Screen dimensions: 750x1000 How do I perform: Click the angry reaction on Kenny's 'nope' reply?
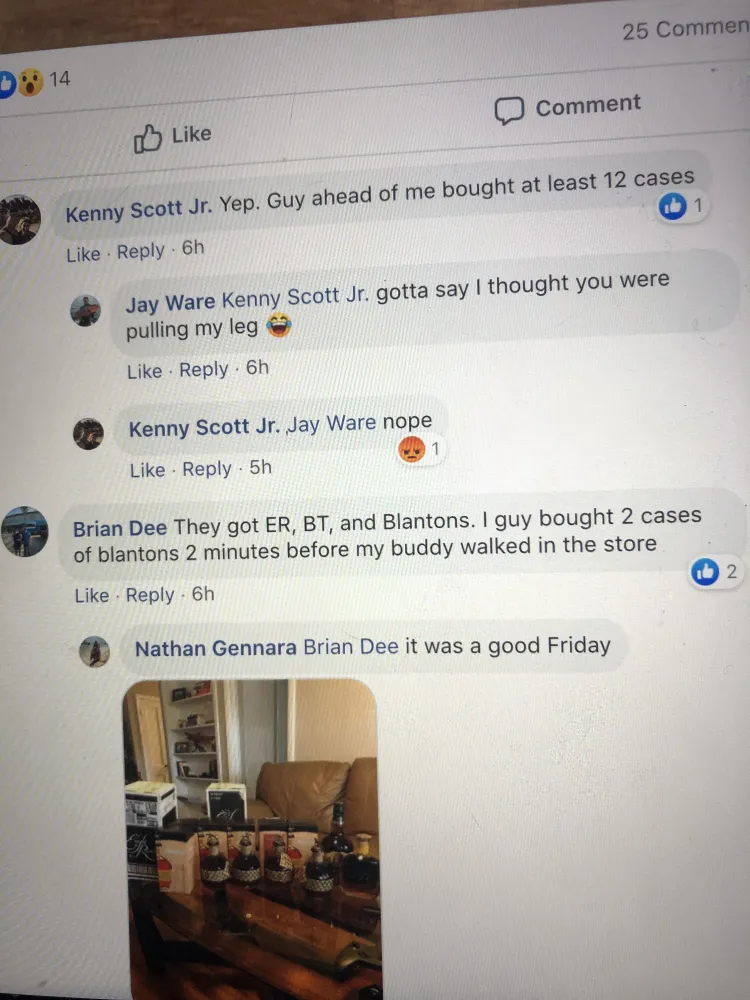tap(411, 450)
